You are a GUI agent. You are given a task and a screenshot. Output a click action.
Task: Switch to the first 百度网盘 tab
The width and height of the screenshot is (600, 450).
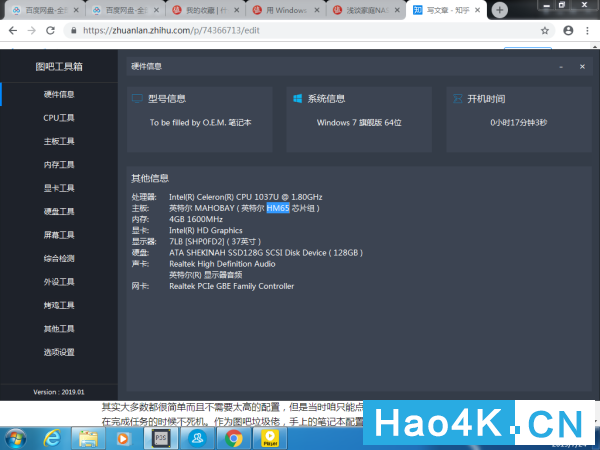tap(45, 10)
